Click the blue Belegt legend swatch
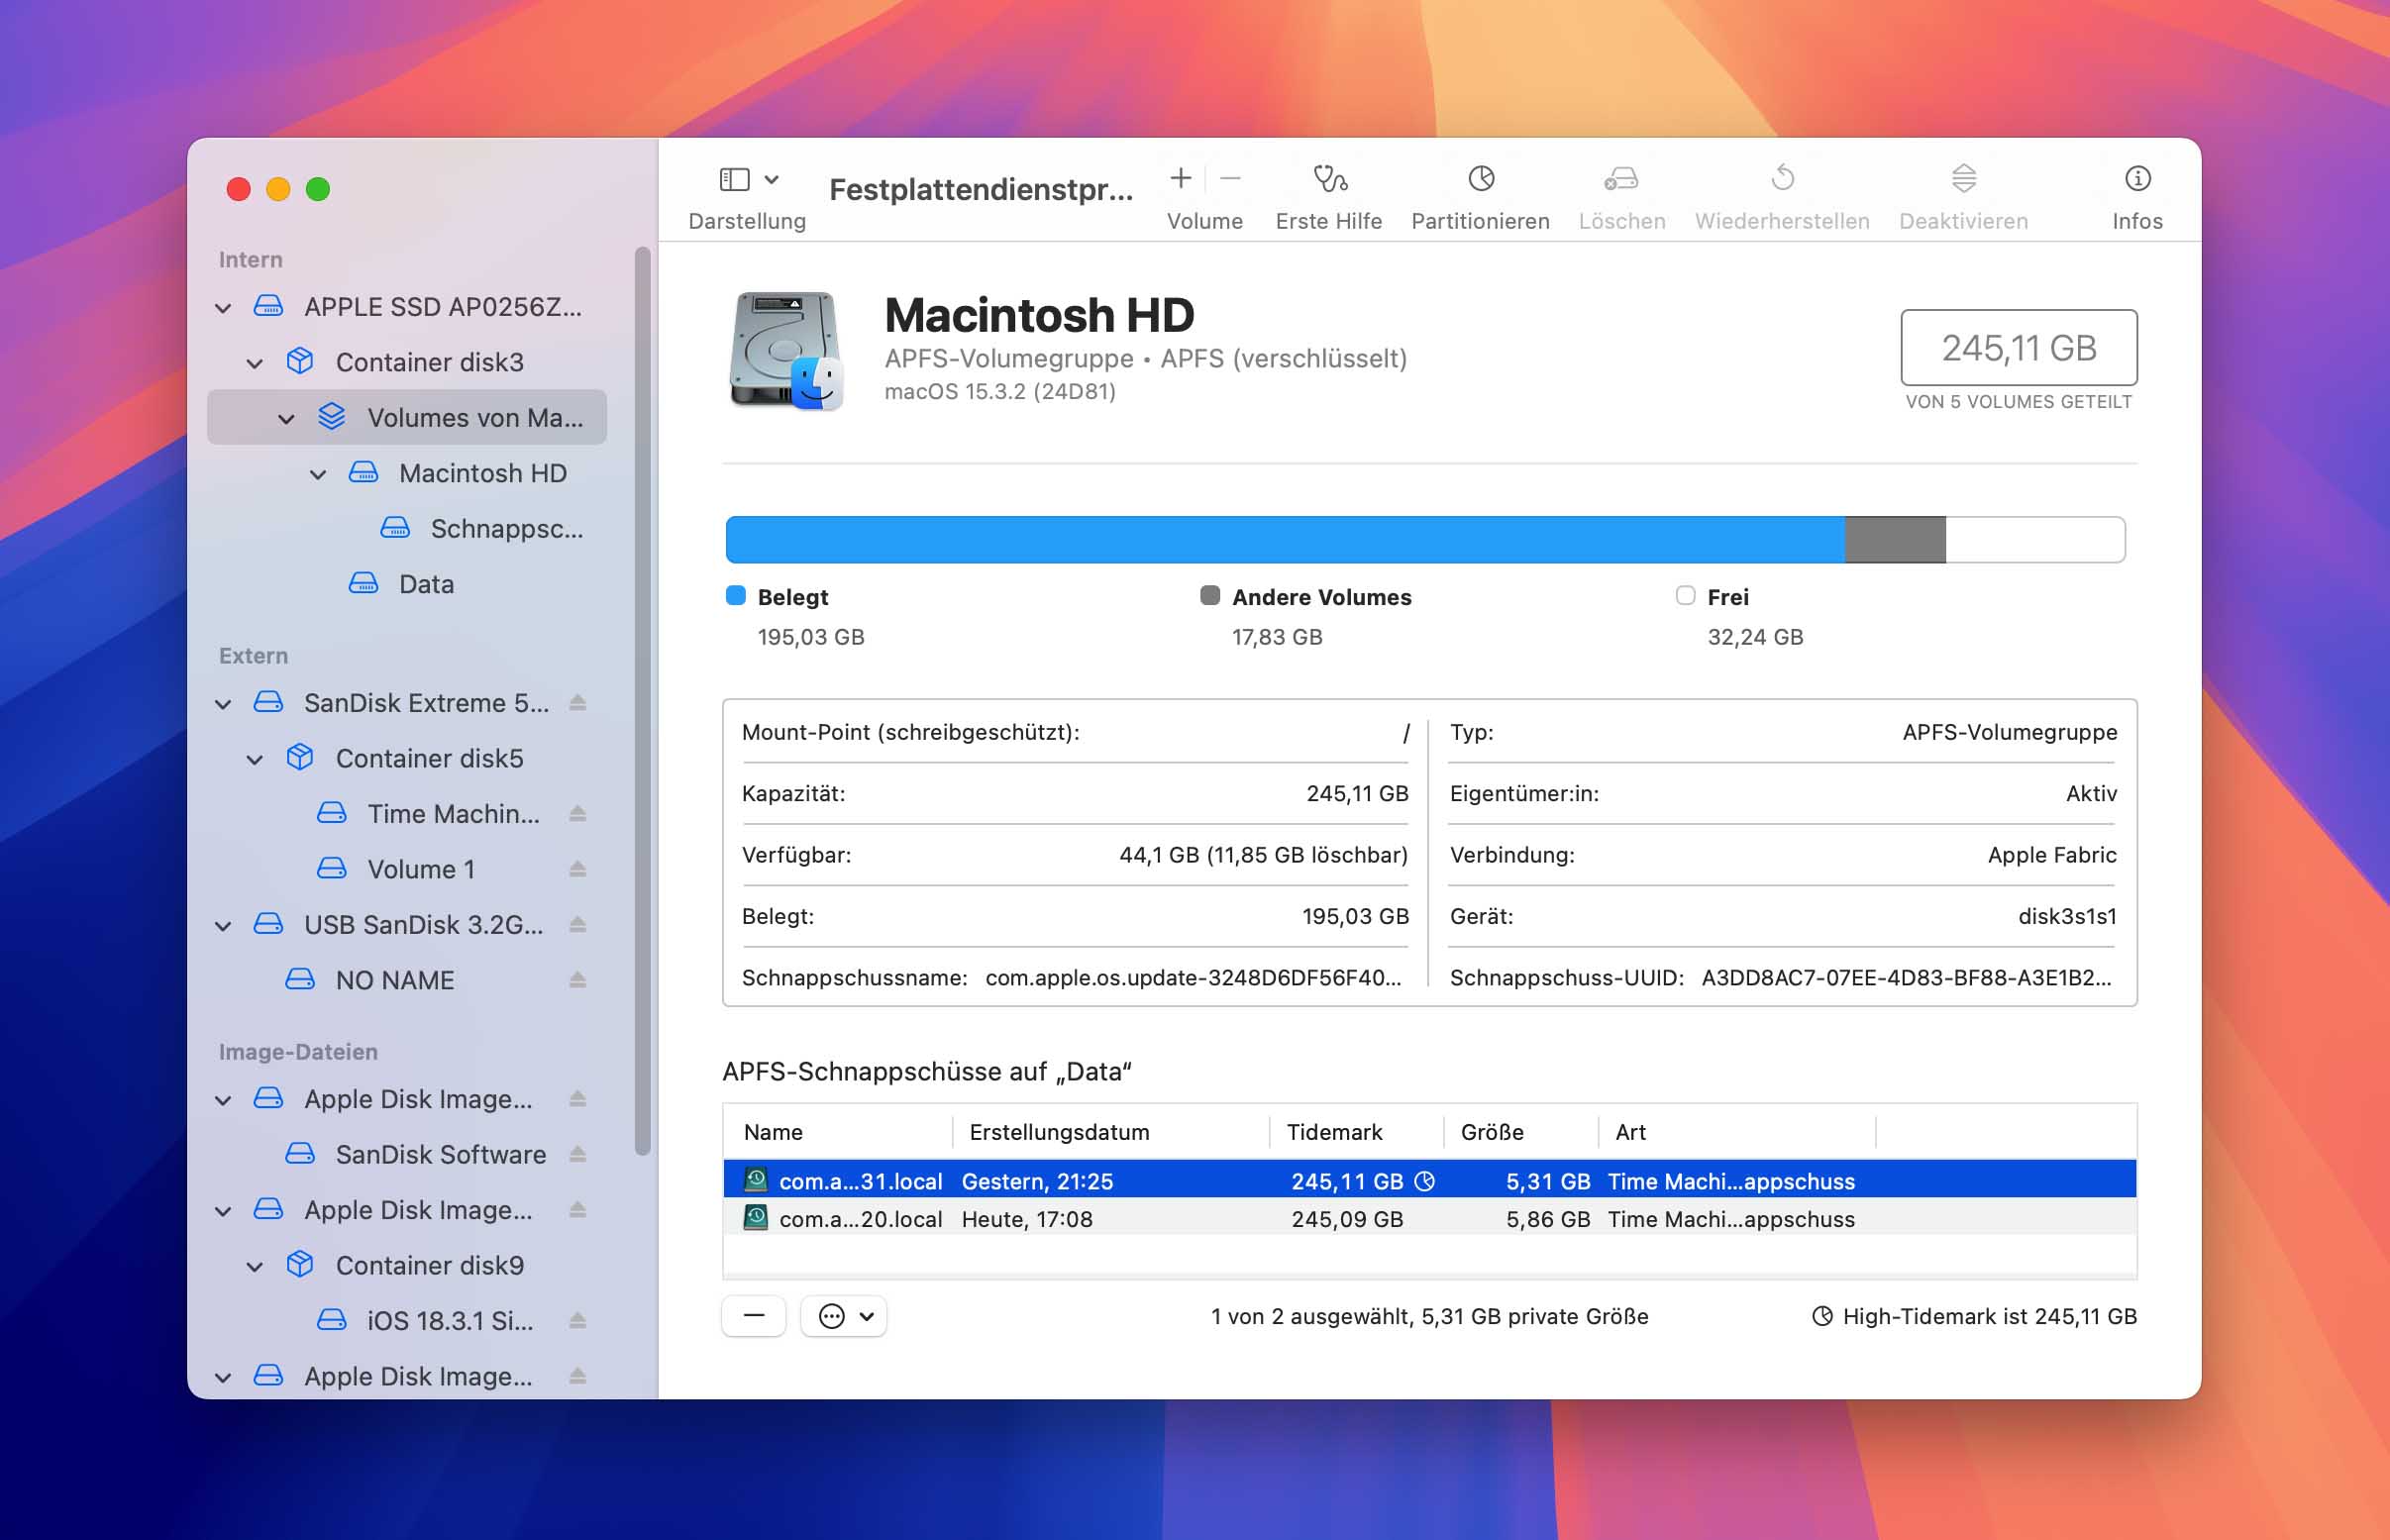This screenshot has height=1540, width=2390. tap(736, 596)
